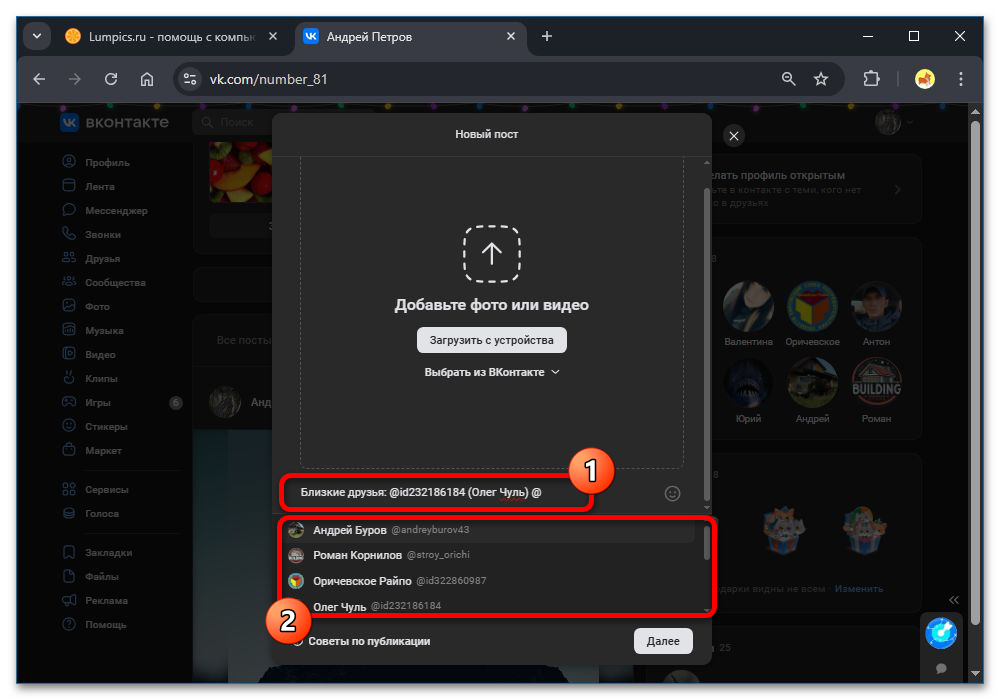Open profile avatar menu at top right
The height and width of the screenshot is (700, 1000).
click(894, 122)
